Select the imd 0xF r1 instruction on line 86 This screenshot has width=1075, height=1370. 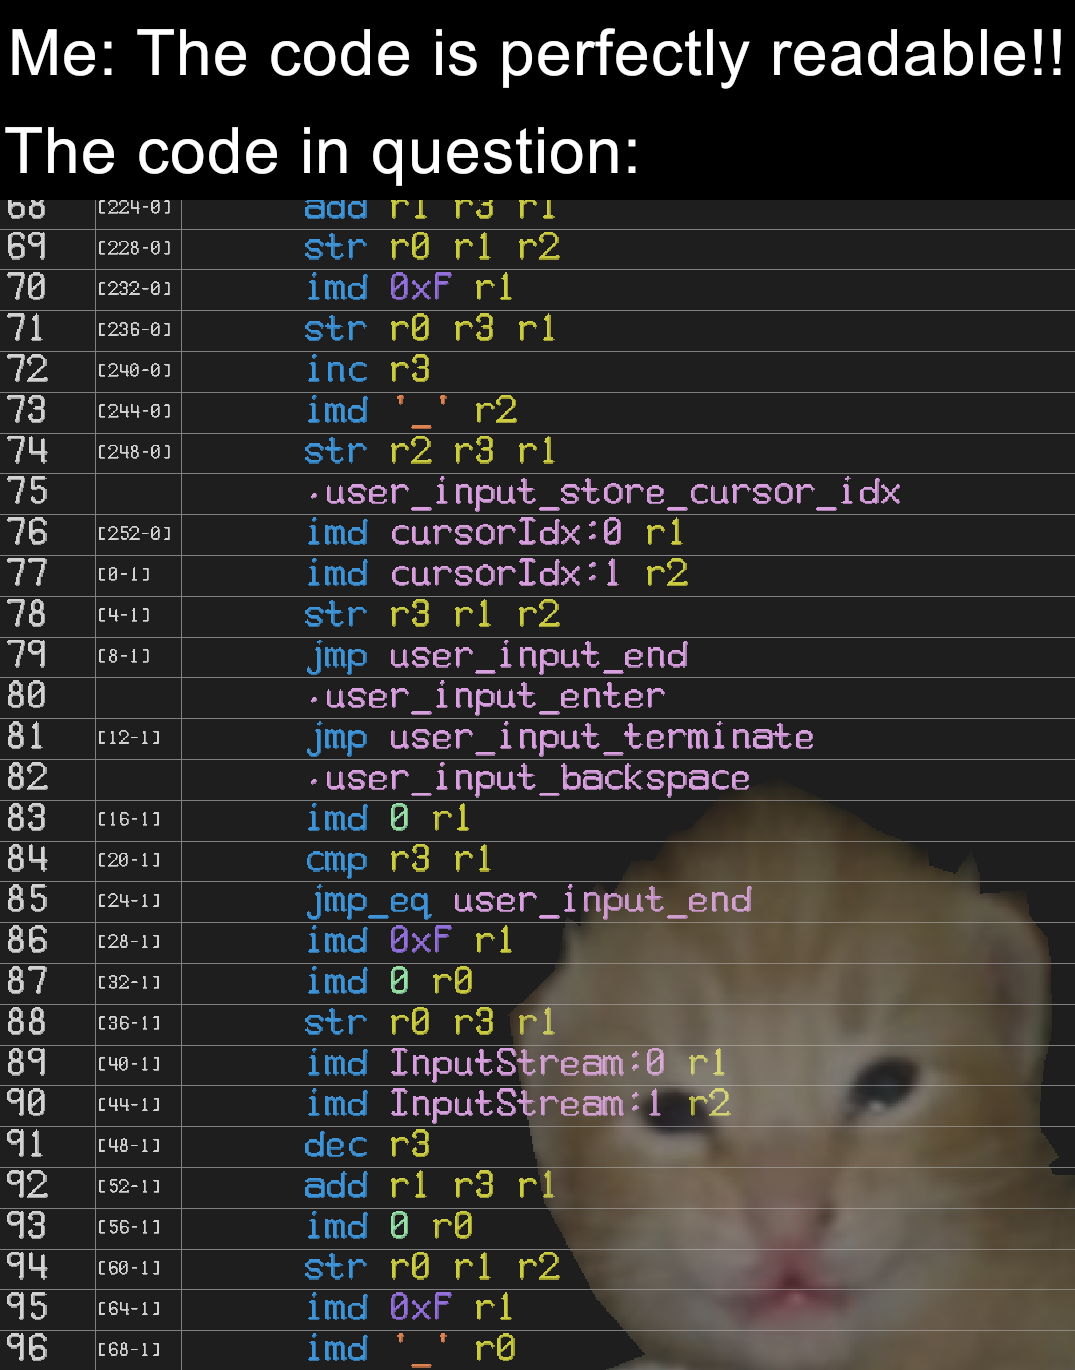[410, 942]
